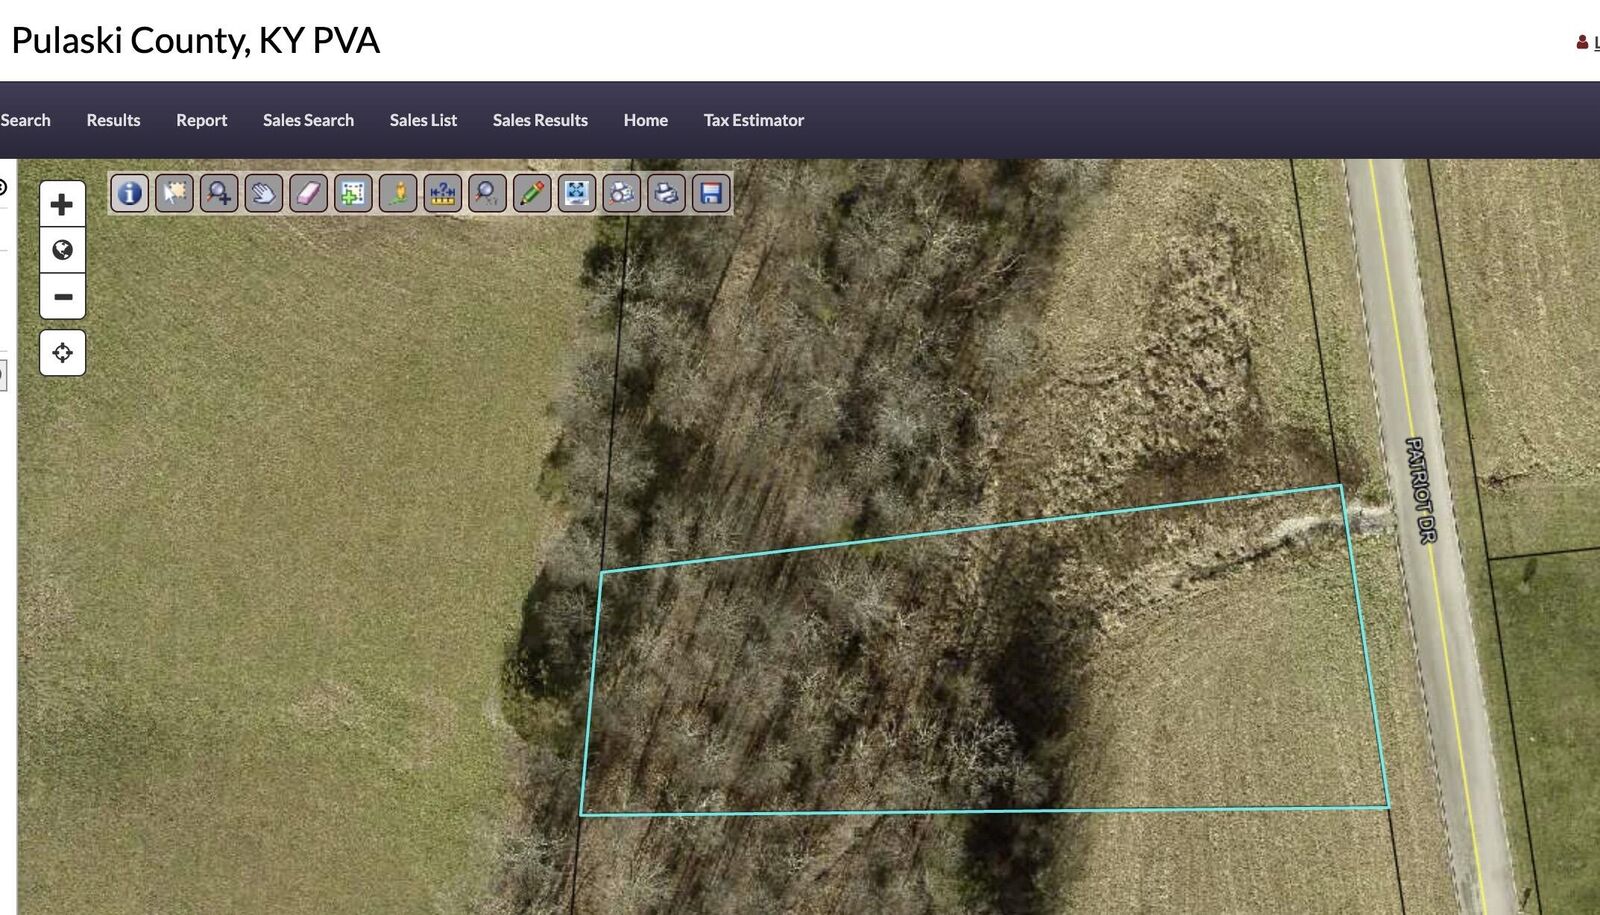Image resolution: width=1600 pixels, height=915 pixels.
Task: Select the Identify info tool
Action: pyautogui.click(x=129, y=193)
